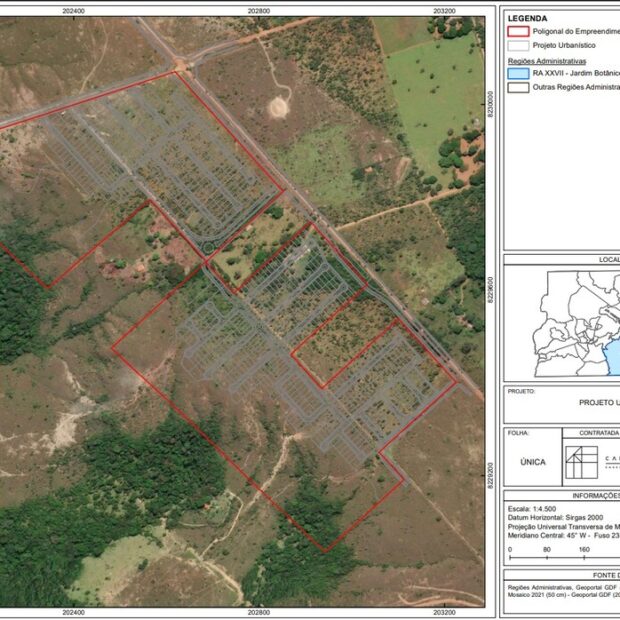Click the 160 mark on scale bar
The height and width of the screenshot is (620, 620).
point(584,549)
